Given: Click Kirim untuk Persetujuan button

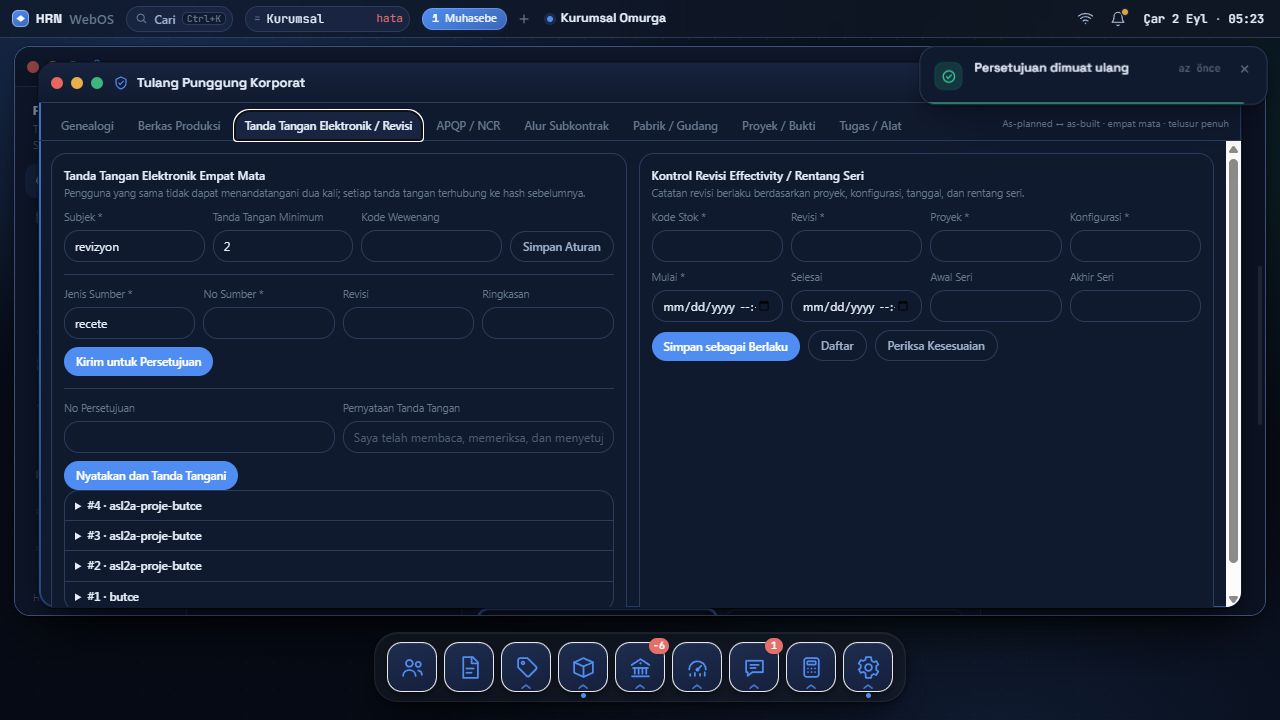Looking at the screenshot, I should [138, 362].
